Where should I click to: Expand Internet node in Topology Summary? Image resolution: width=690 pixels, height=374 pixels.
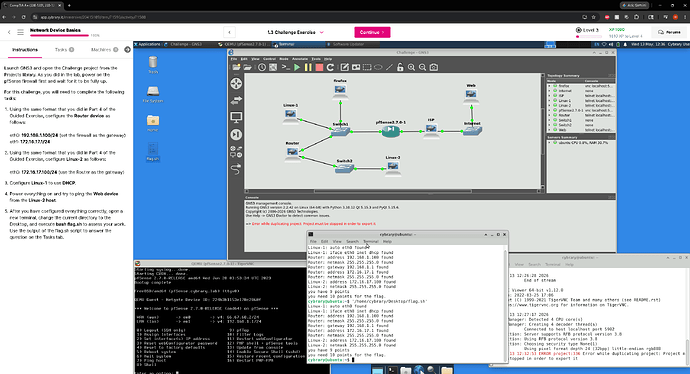[x=550, y=91]
